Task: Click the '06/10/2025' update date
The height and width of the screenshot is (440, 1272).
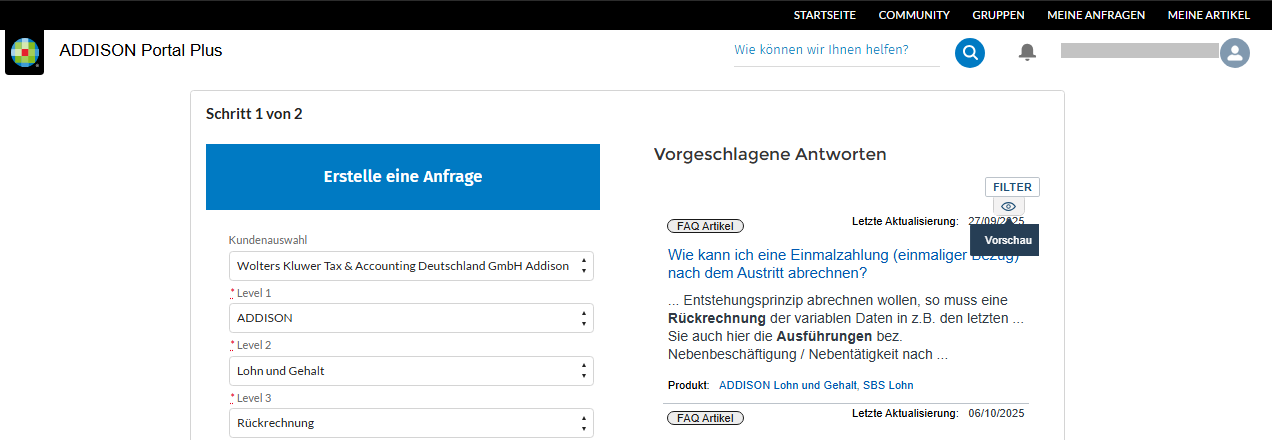Action: click(x=997, y=413)
